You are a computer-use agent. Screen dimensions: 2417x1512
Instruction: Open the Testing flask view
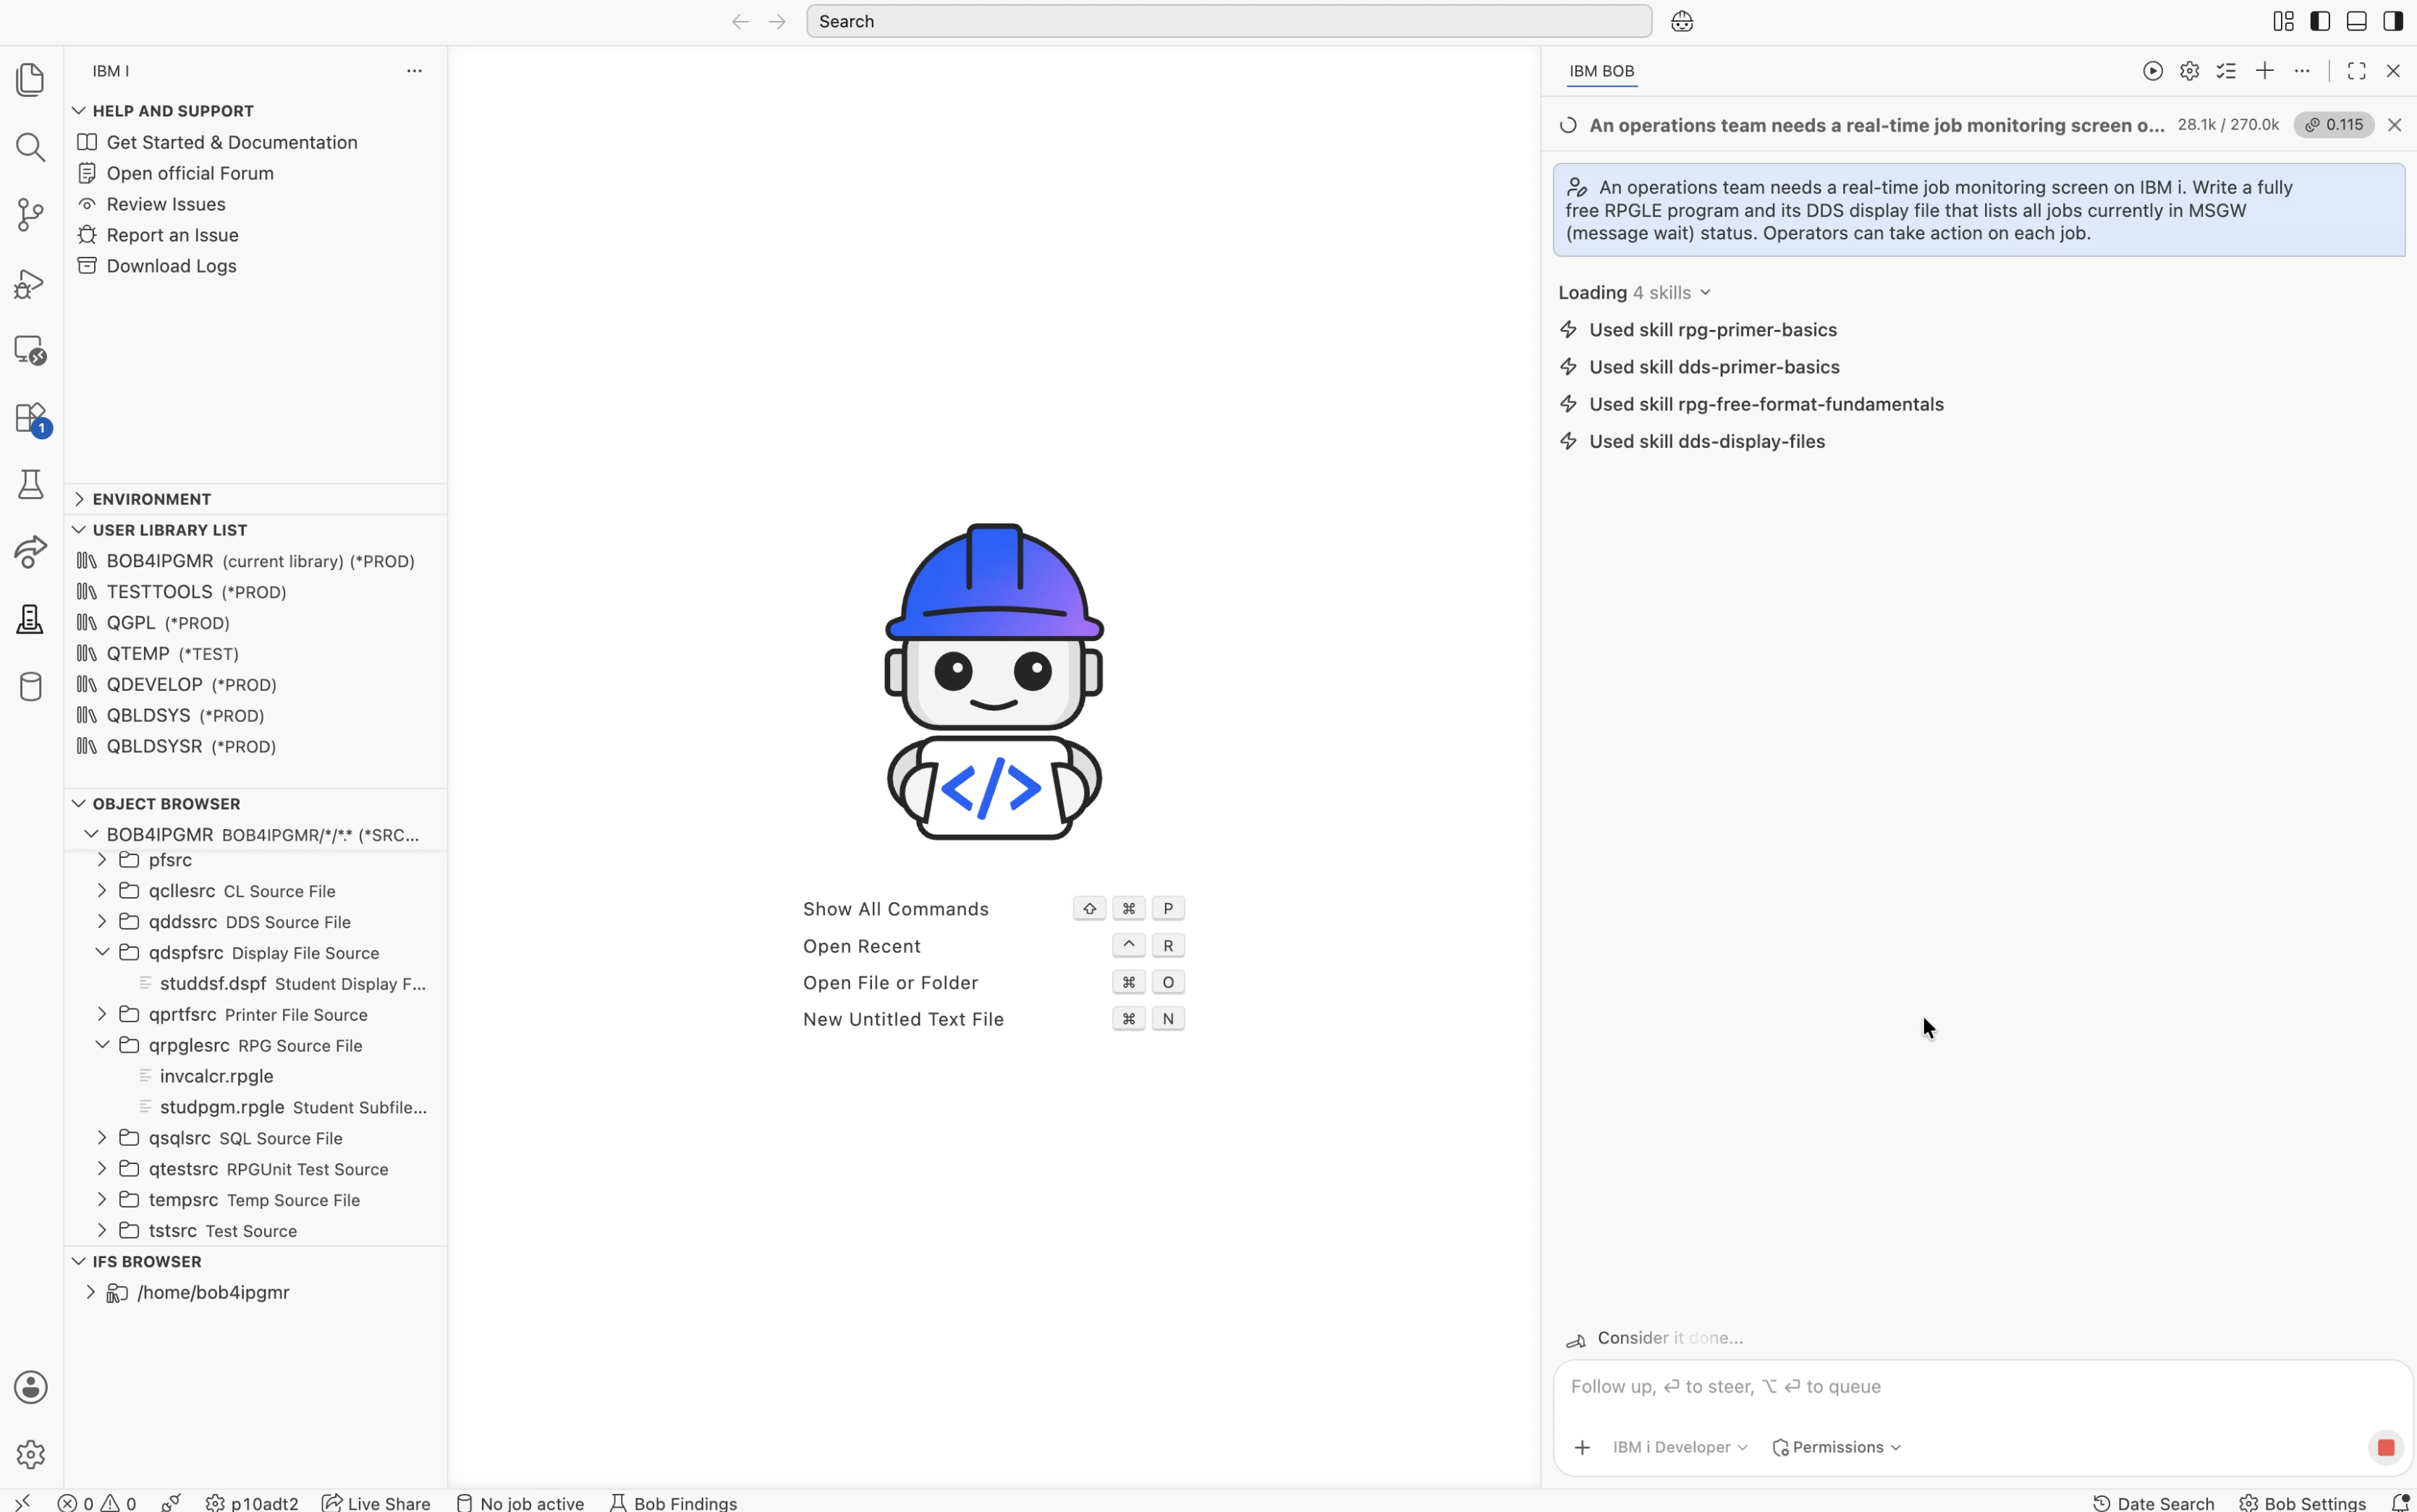coord(30,485)
